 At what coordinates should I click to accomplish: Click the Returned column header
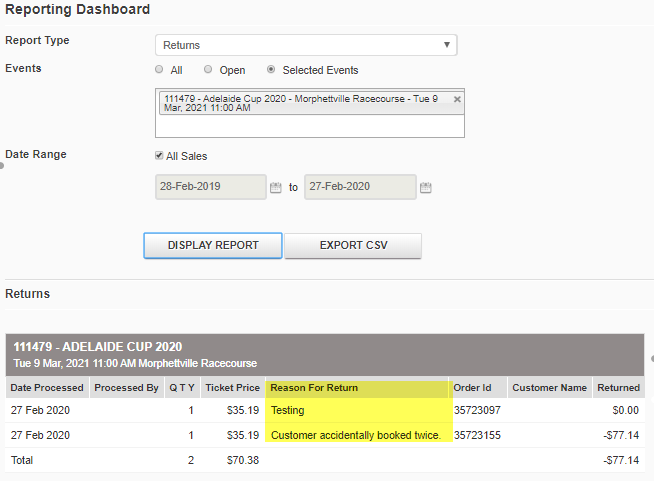coord(619,388)
